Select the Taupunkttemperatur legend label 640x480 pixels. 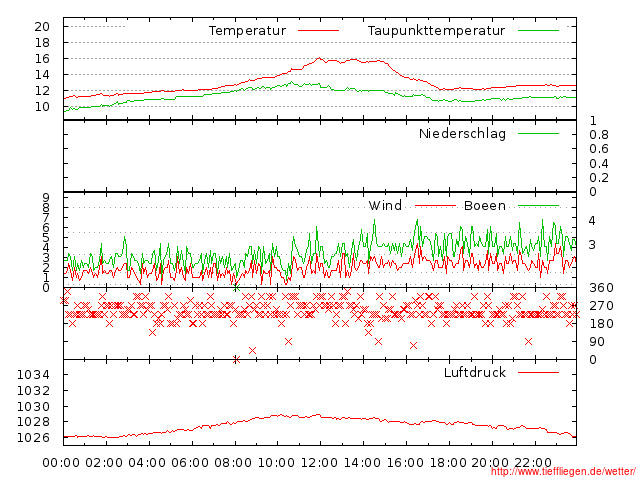436,31
